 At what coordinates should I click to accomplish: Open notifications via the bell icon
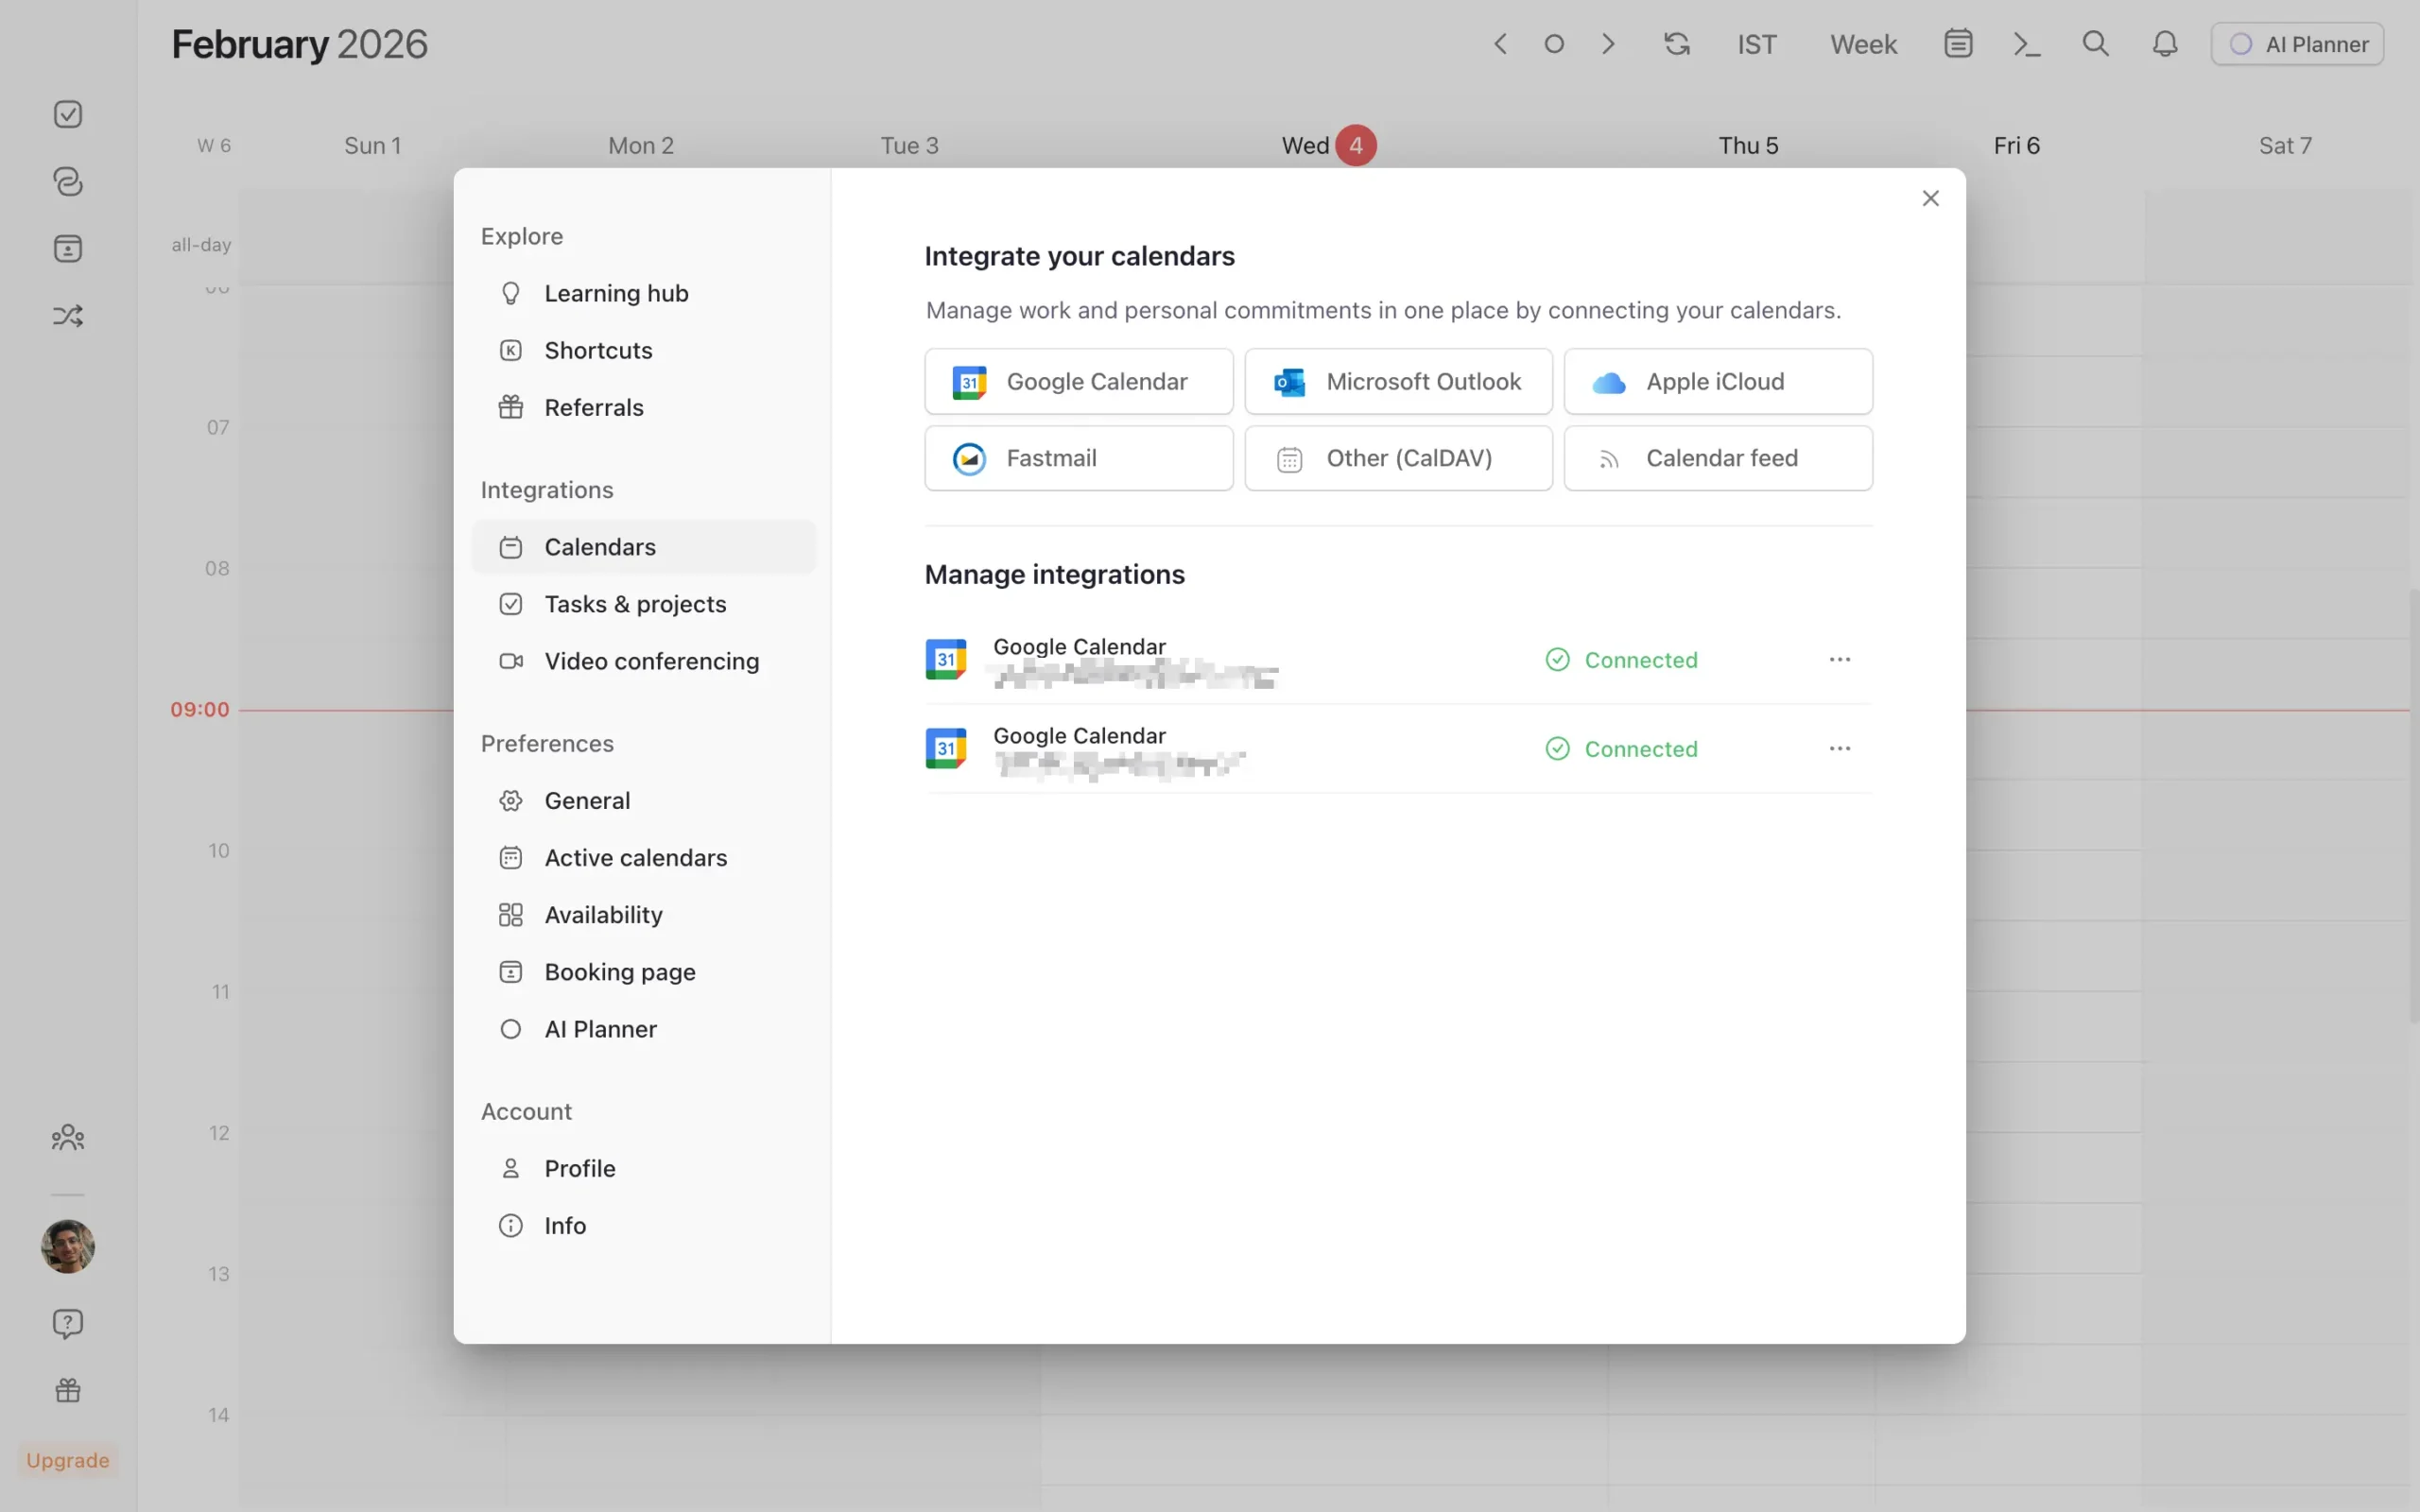tap(2164, 43)
